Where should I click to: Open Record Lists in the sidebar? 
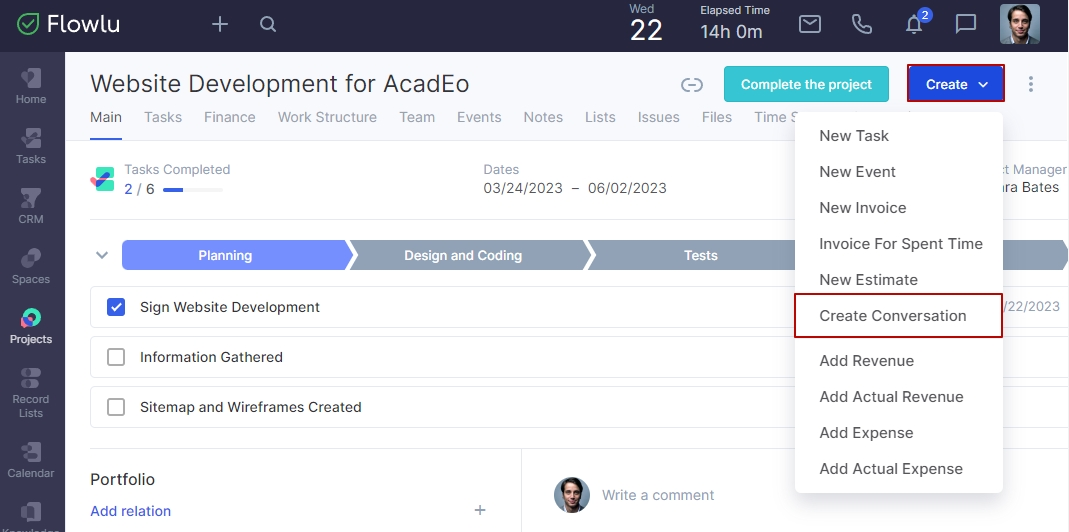point(31,393)
